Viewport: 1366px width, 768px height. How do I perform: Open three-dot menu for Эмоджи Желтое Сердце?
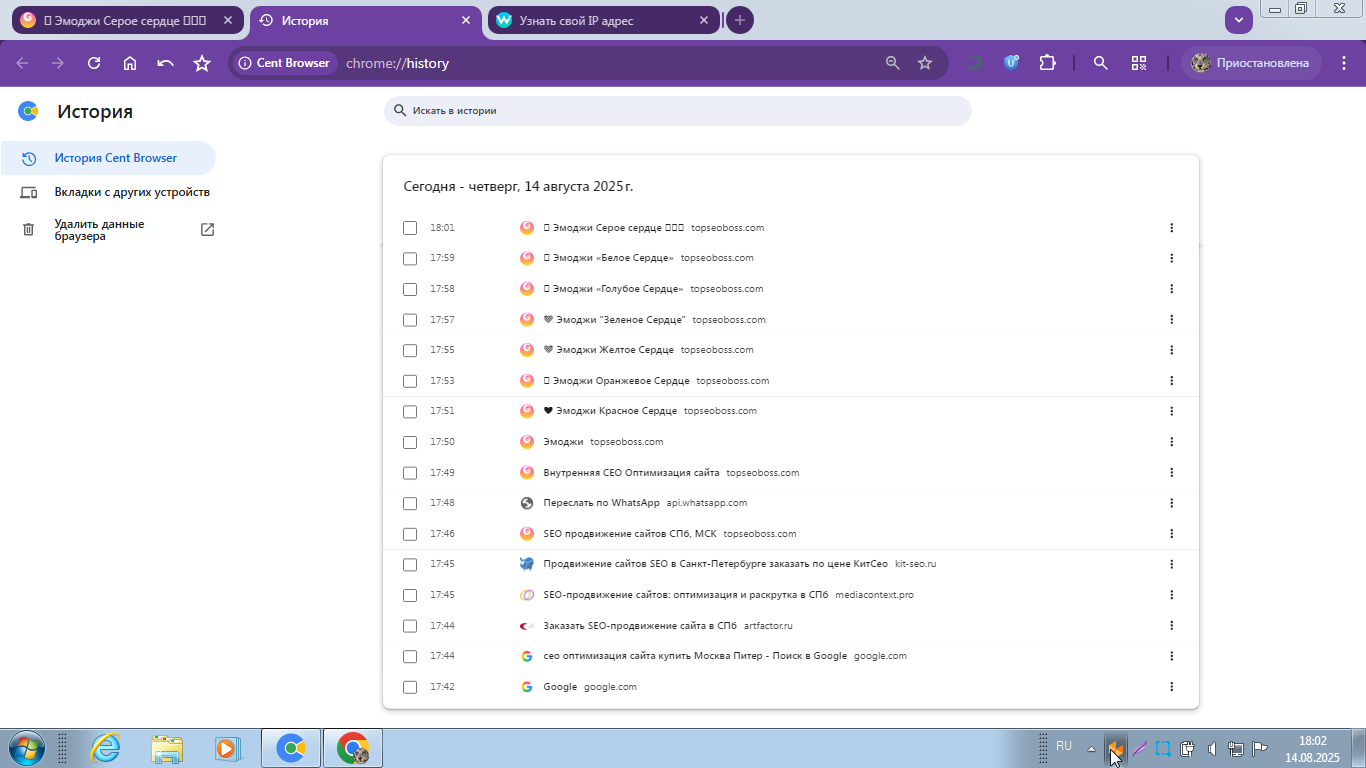tap(1171, 350)
